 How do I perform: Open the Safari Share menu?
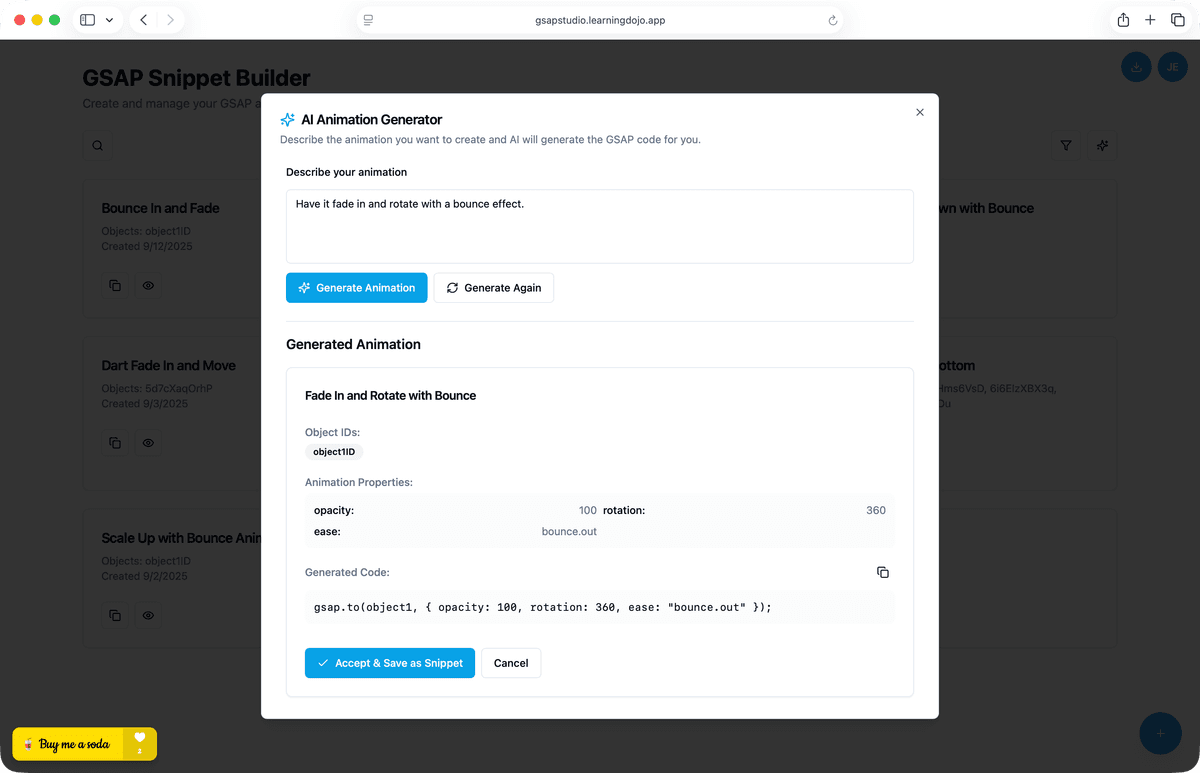[1123, 20]
